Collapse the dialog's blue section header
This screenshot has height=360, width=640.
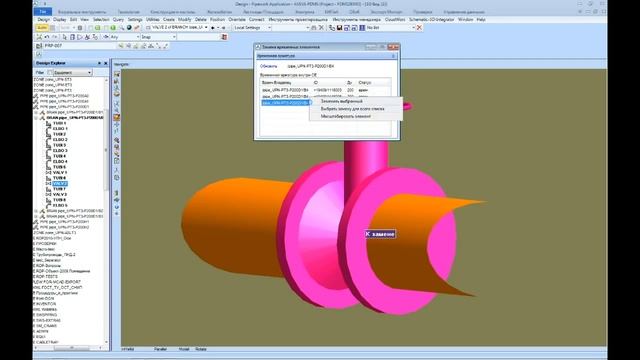point(393,56)
